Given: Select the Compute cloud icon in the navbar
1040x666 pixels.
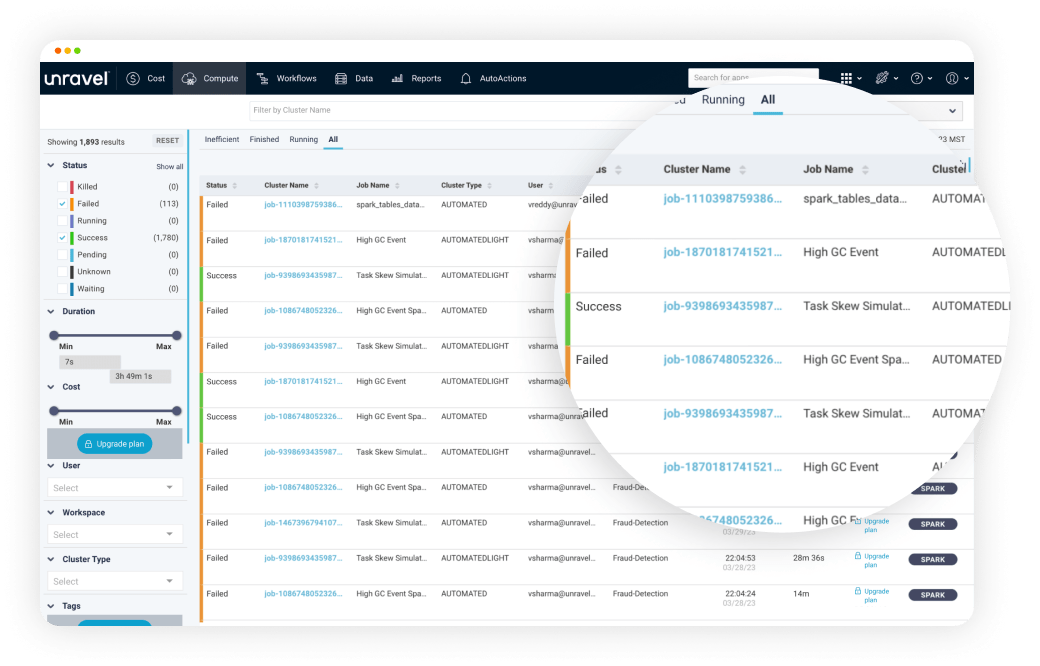Looking at the screenshot, I should 189,78.
